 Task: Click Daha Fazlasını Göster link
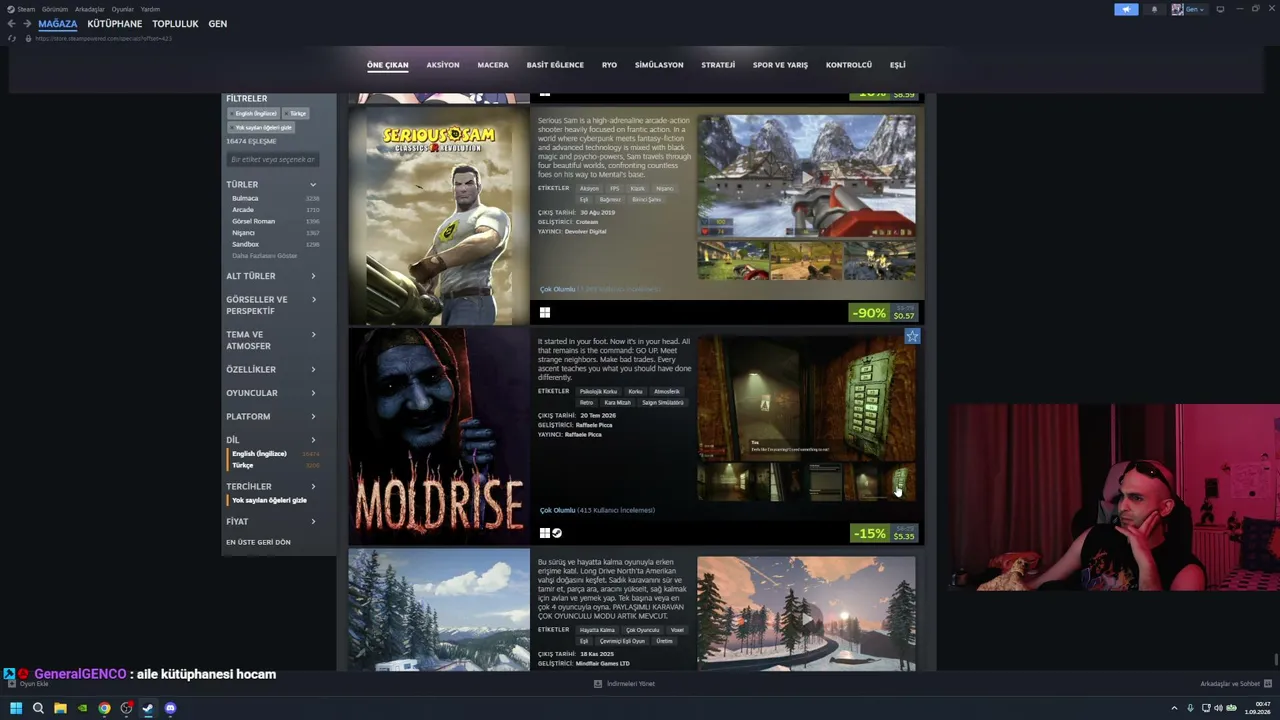pos(265,256)
